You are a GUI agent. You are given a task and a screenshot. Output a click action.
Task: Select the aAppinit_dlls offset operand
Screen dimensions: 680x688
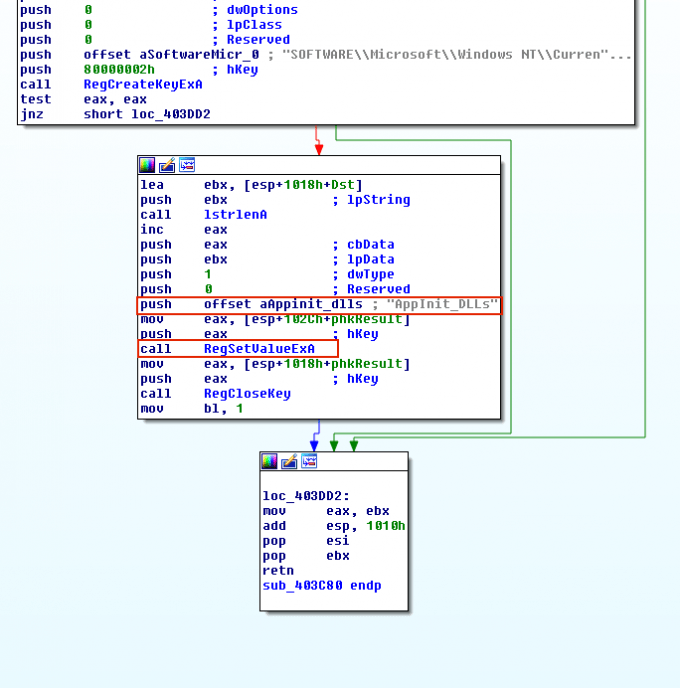pos(283,304)
